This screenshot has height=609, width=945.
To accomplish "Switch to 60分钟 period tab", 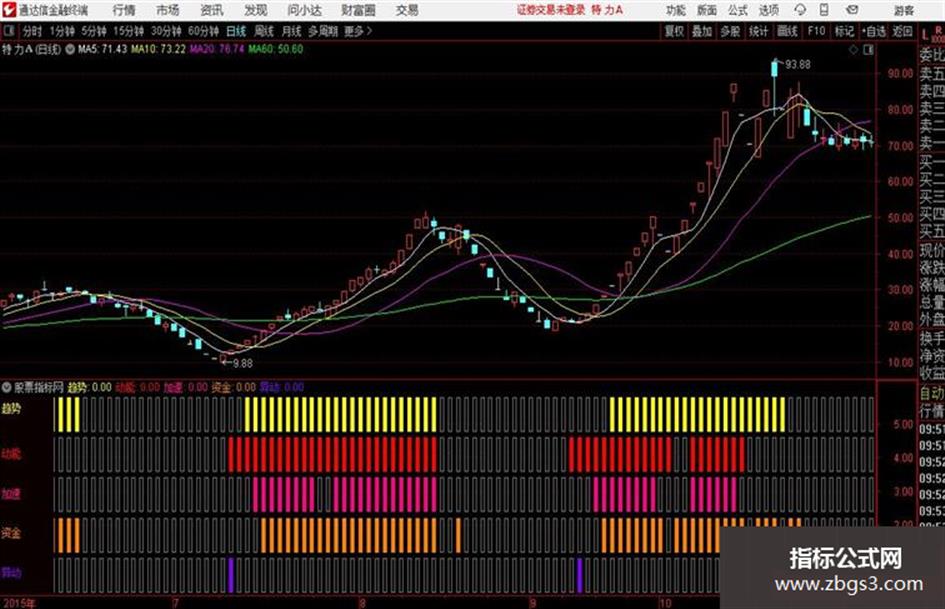I will tap(204, 31).
